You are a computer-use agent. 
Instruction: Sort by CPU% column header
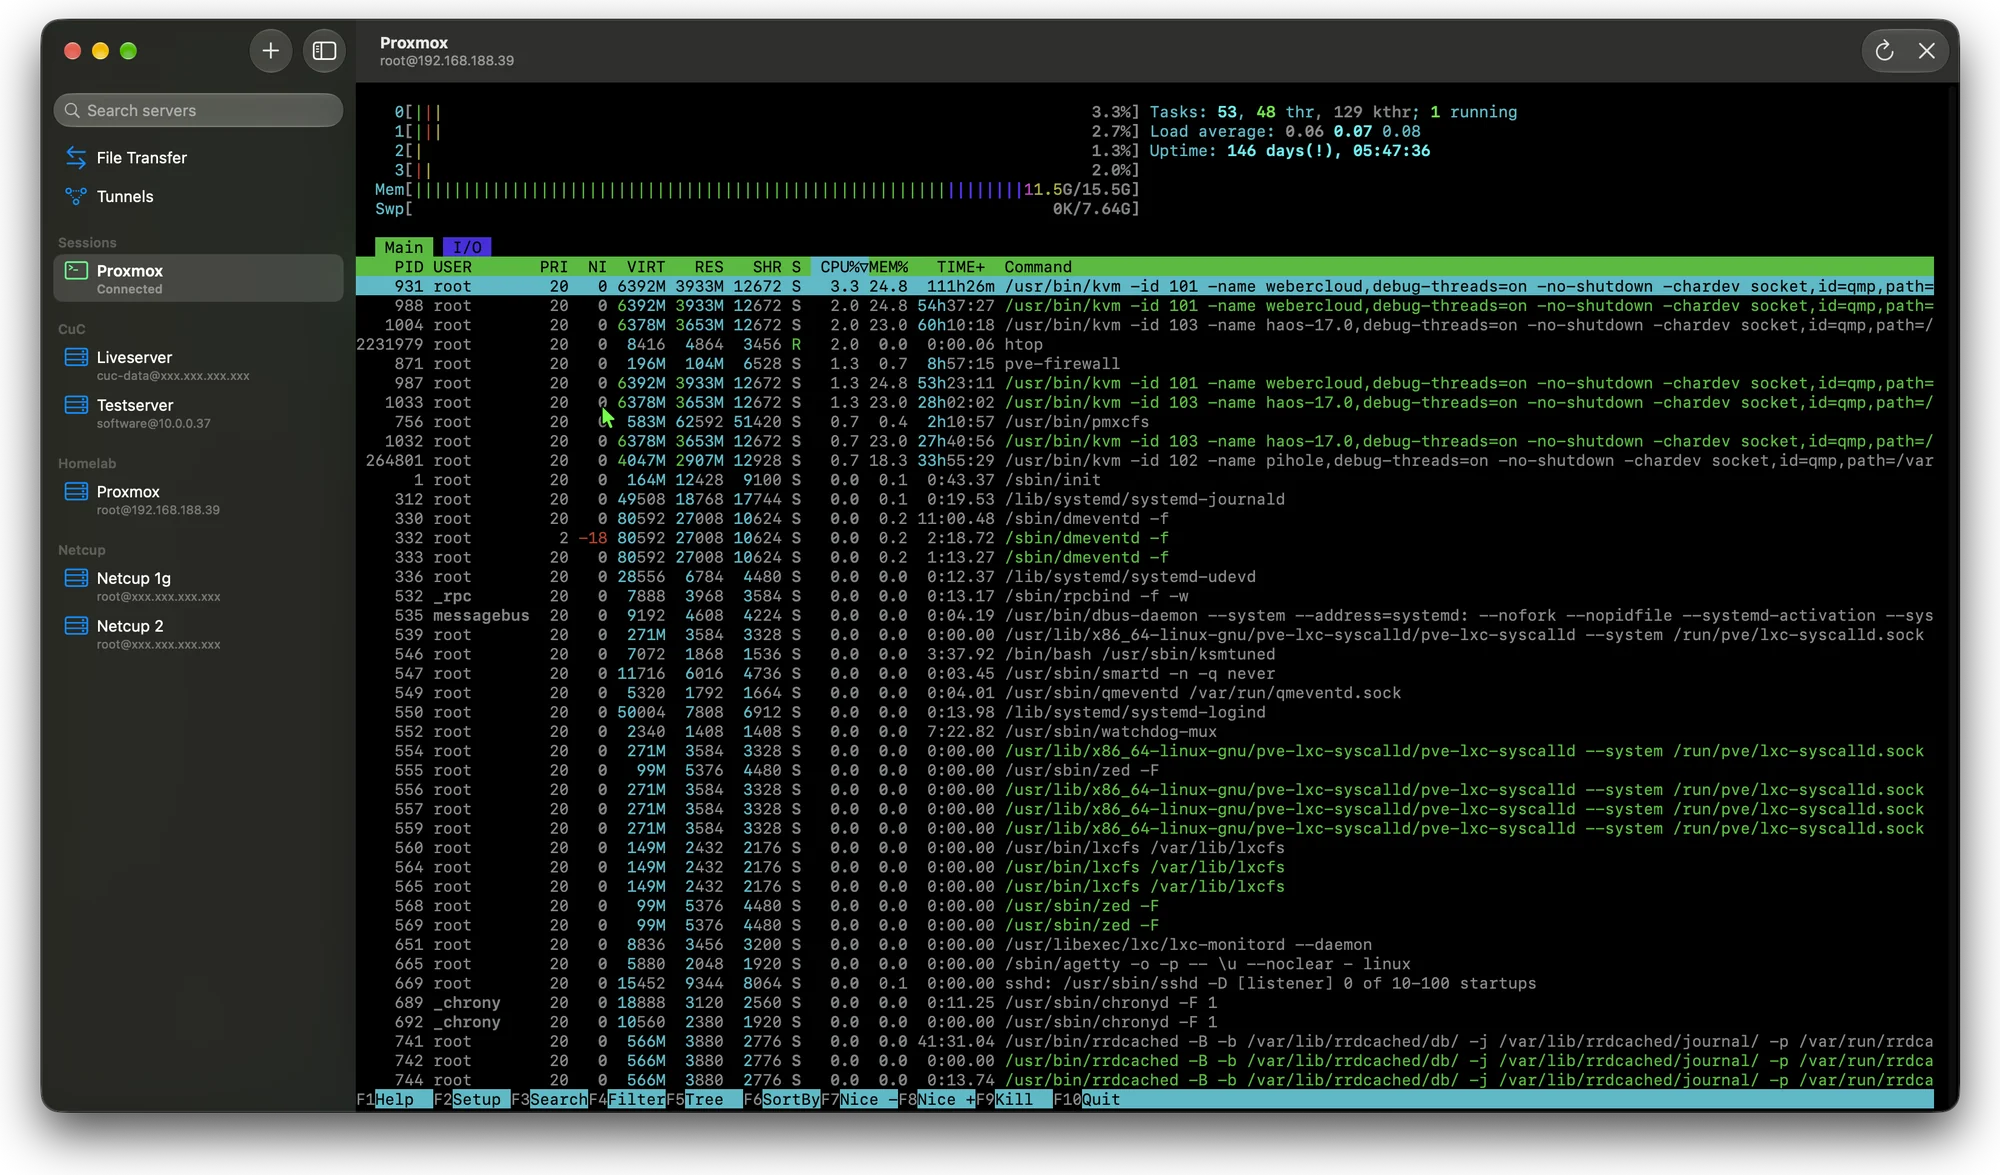pyautogui.click(x=840, y=267)
